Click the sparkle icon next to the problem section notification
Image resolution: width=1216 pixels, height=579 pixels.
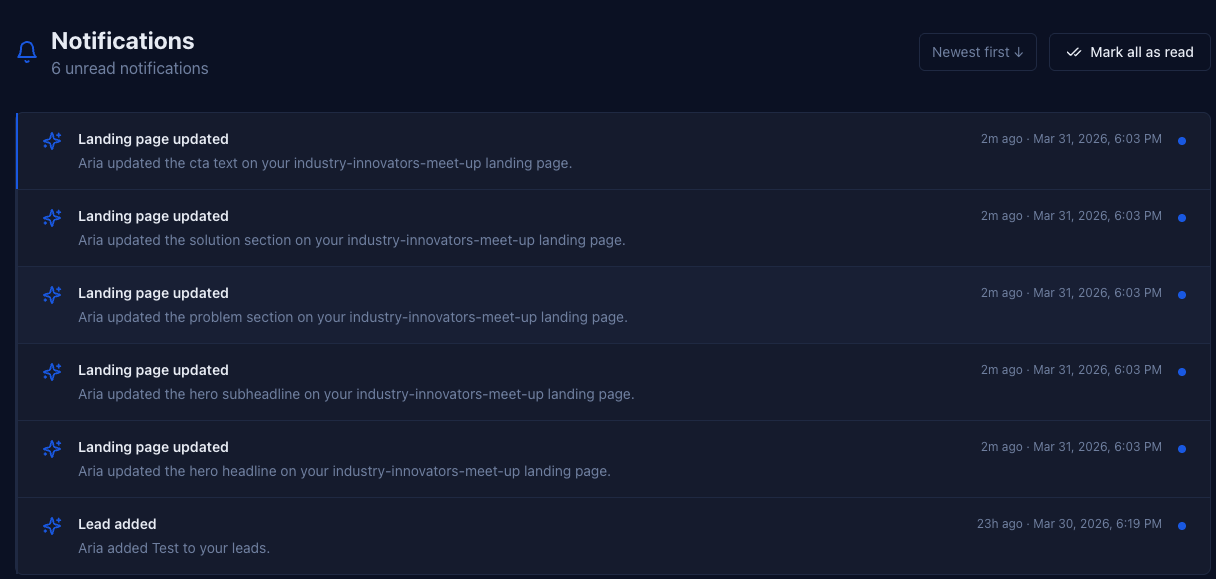[x=52, y=294]
